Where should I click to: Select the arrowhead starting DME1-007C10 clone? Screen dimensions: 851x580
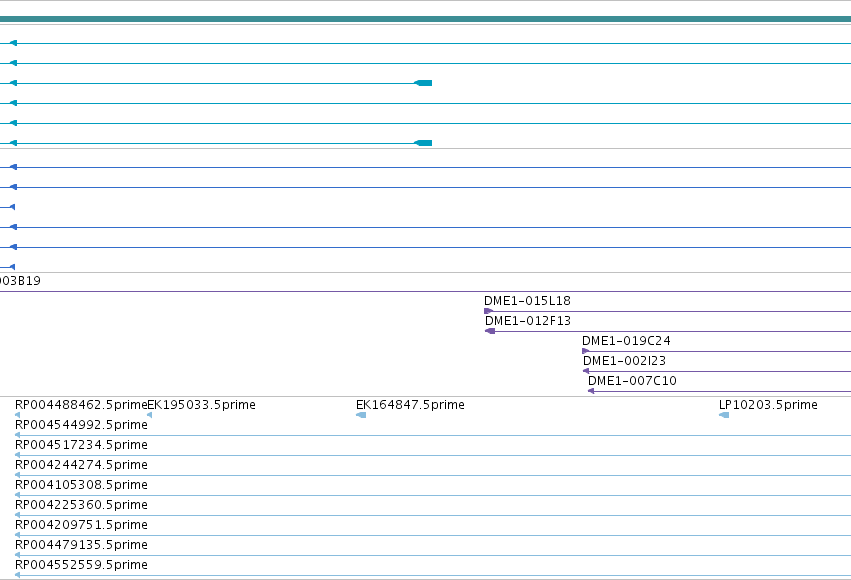point(591,391)
